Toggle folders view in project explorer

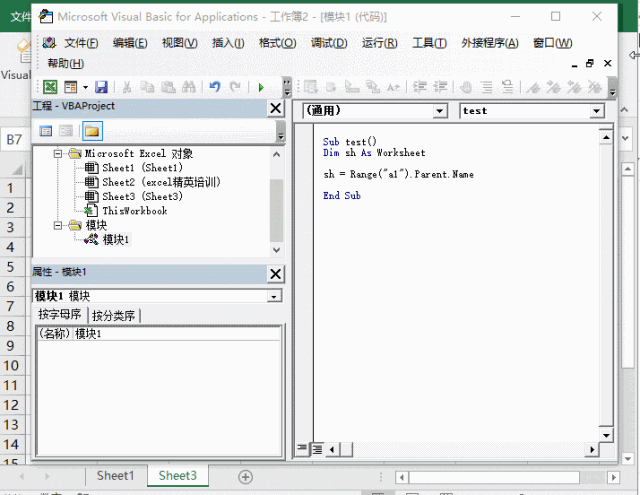point(92,131)
